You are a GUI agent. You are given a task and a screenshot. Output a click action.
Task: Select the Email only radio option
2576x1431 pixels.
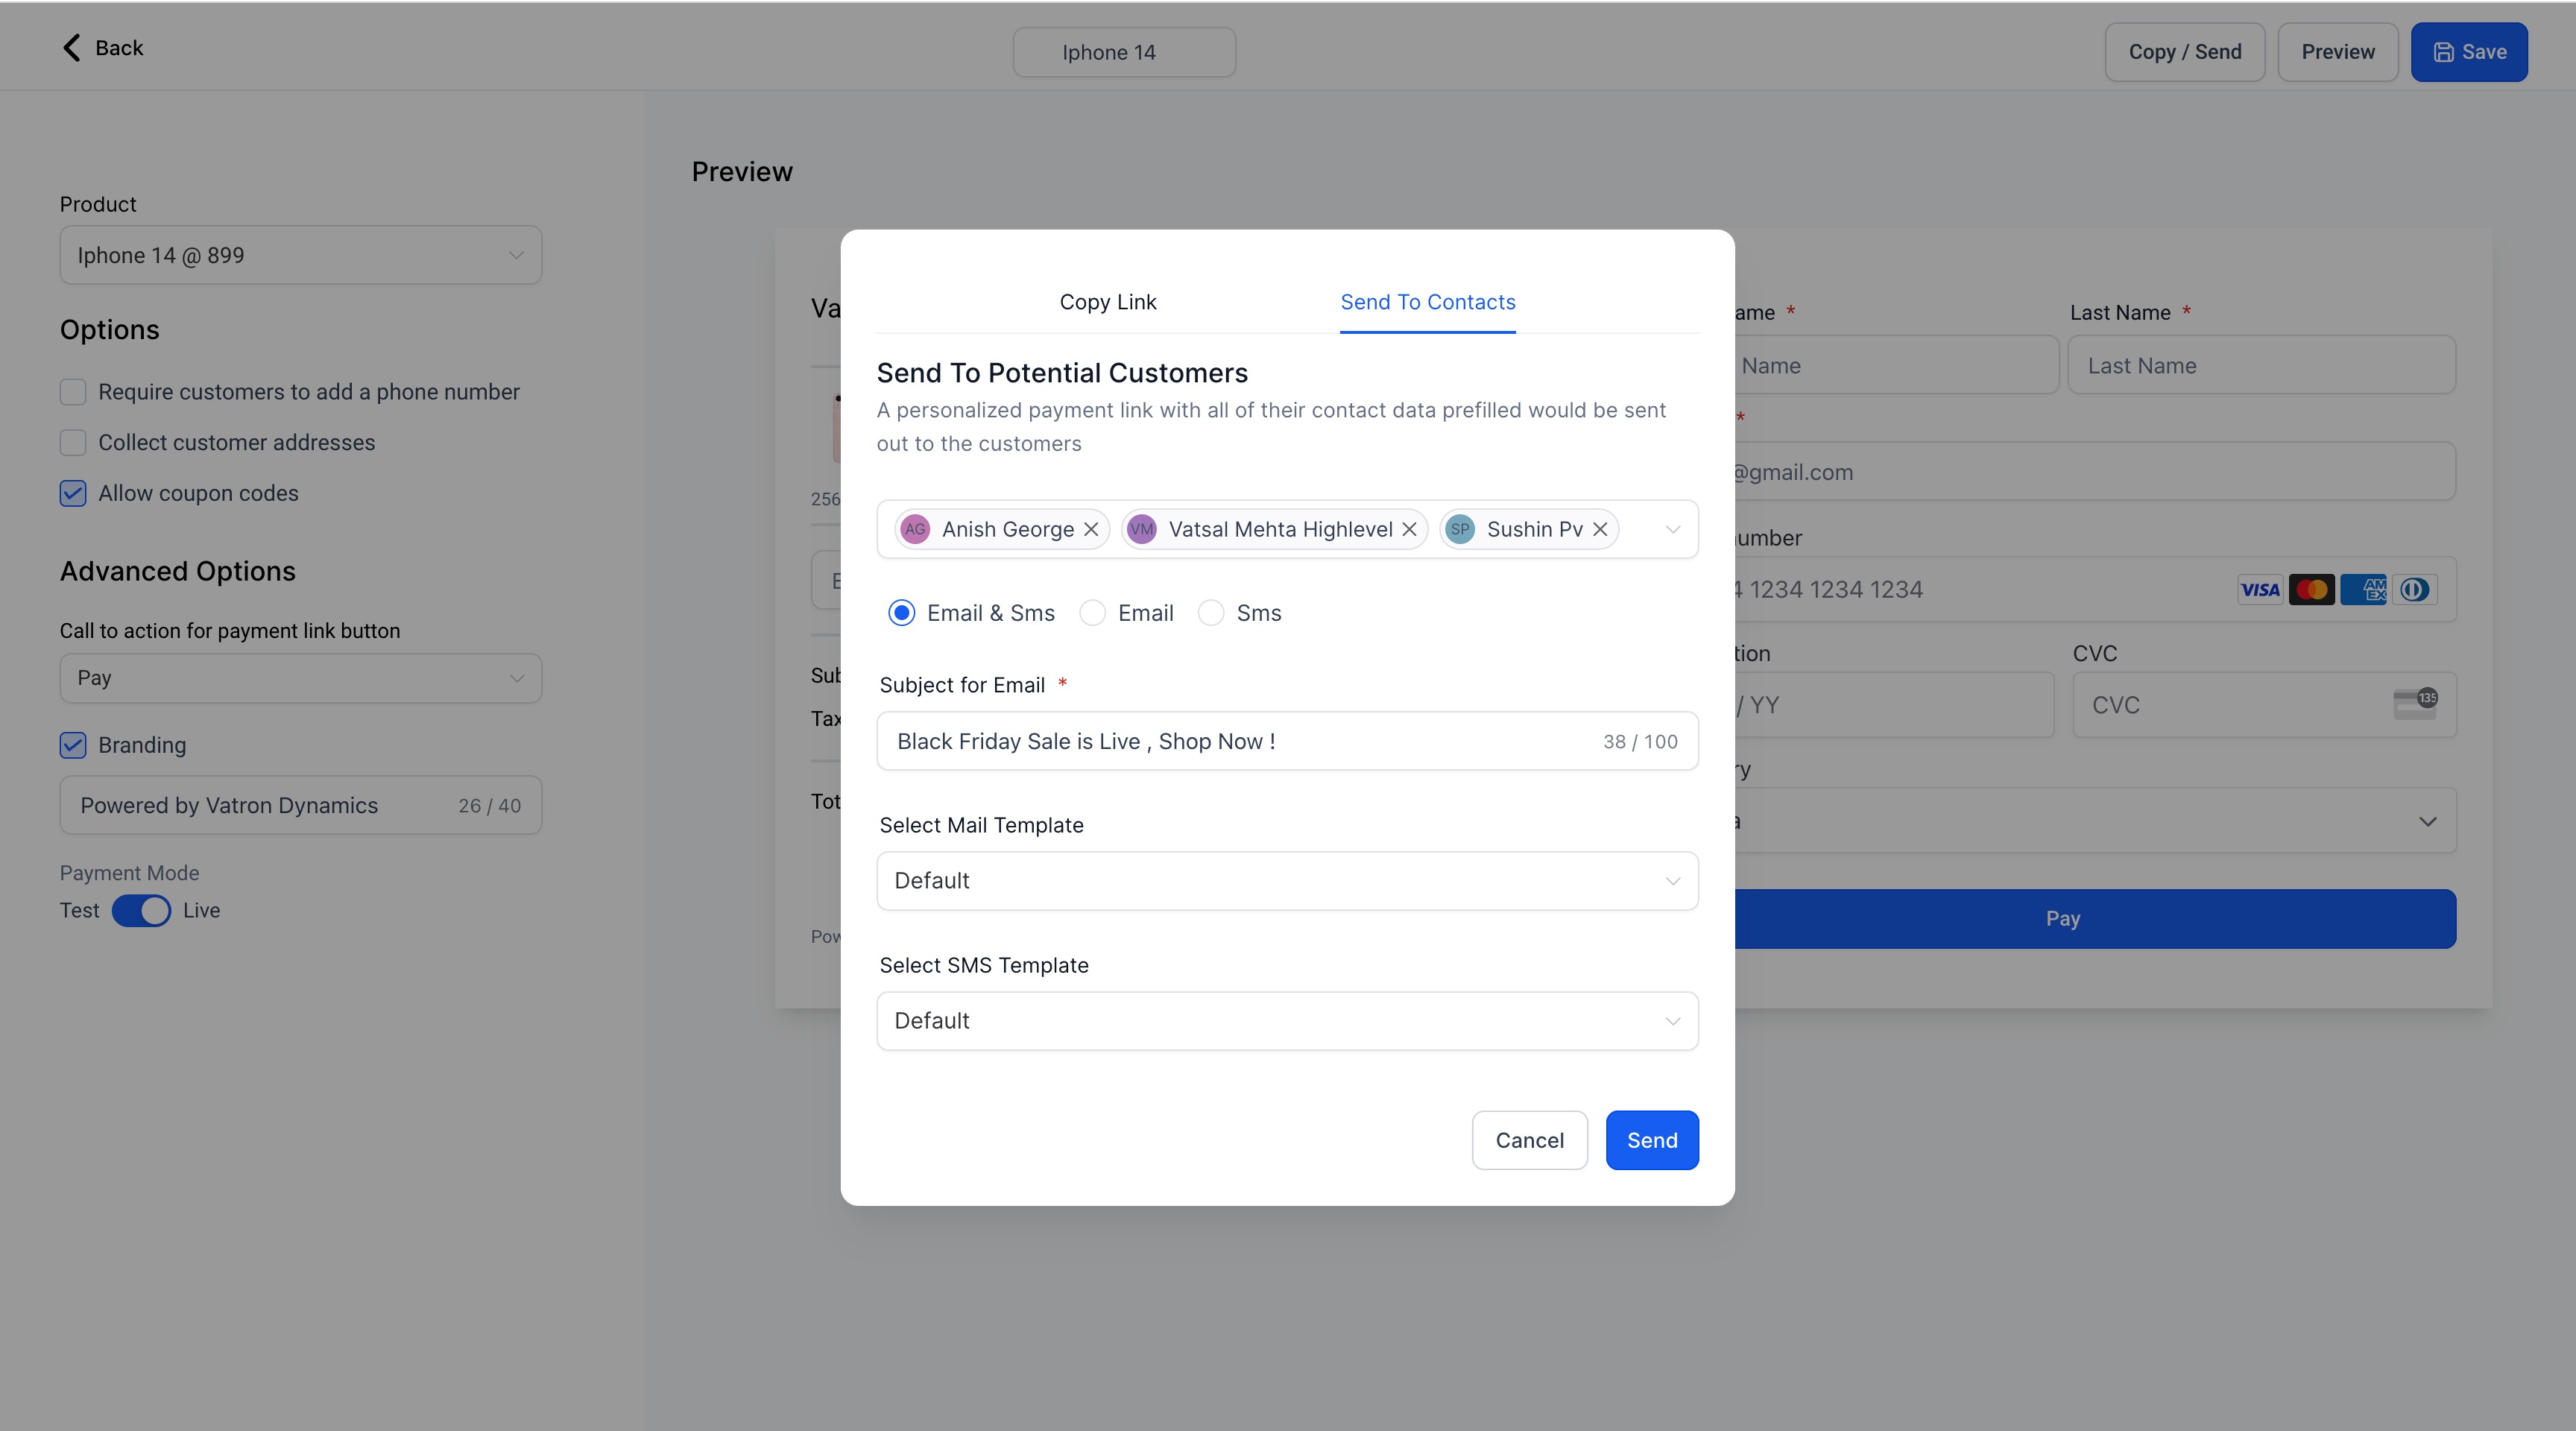[1093, 613]
